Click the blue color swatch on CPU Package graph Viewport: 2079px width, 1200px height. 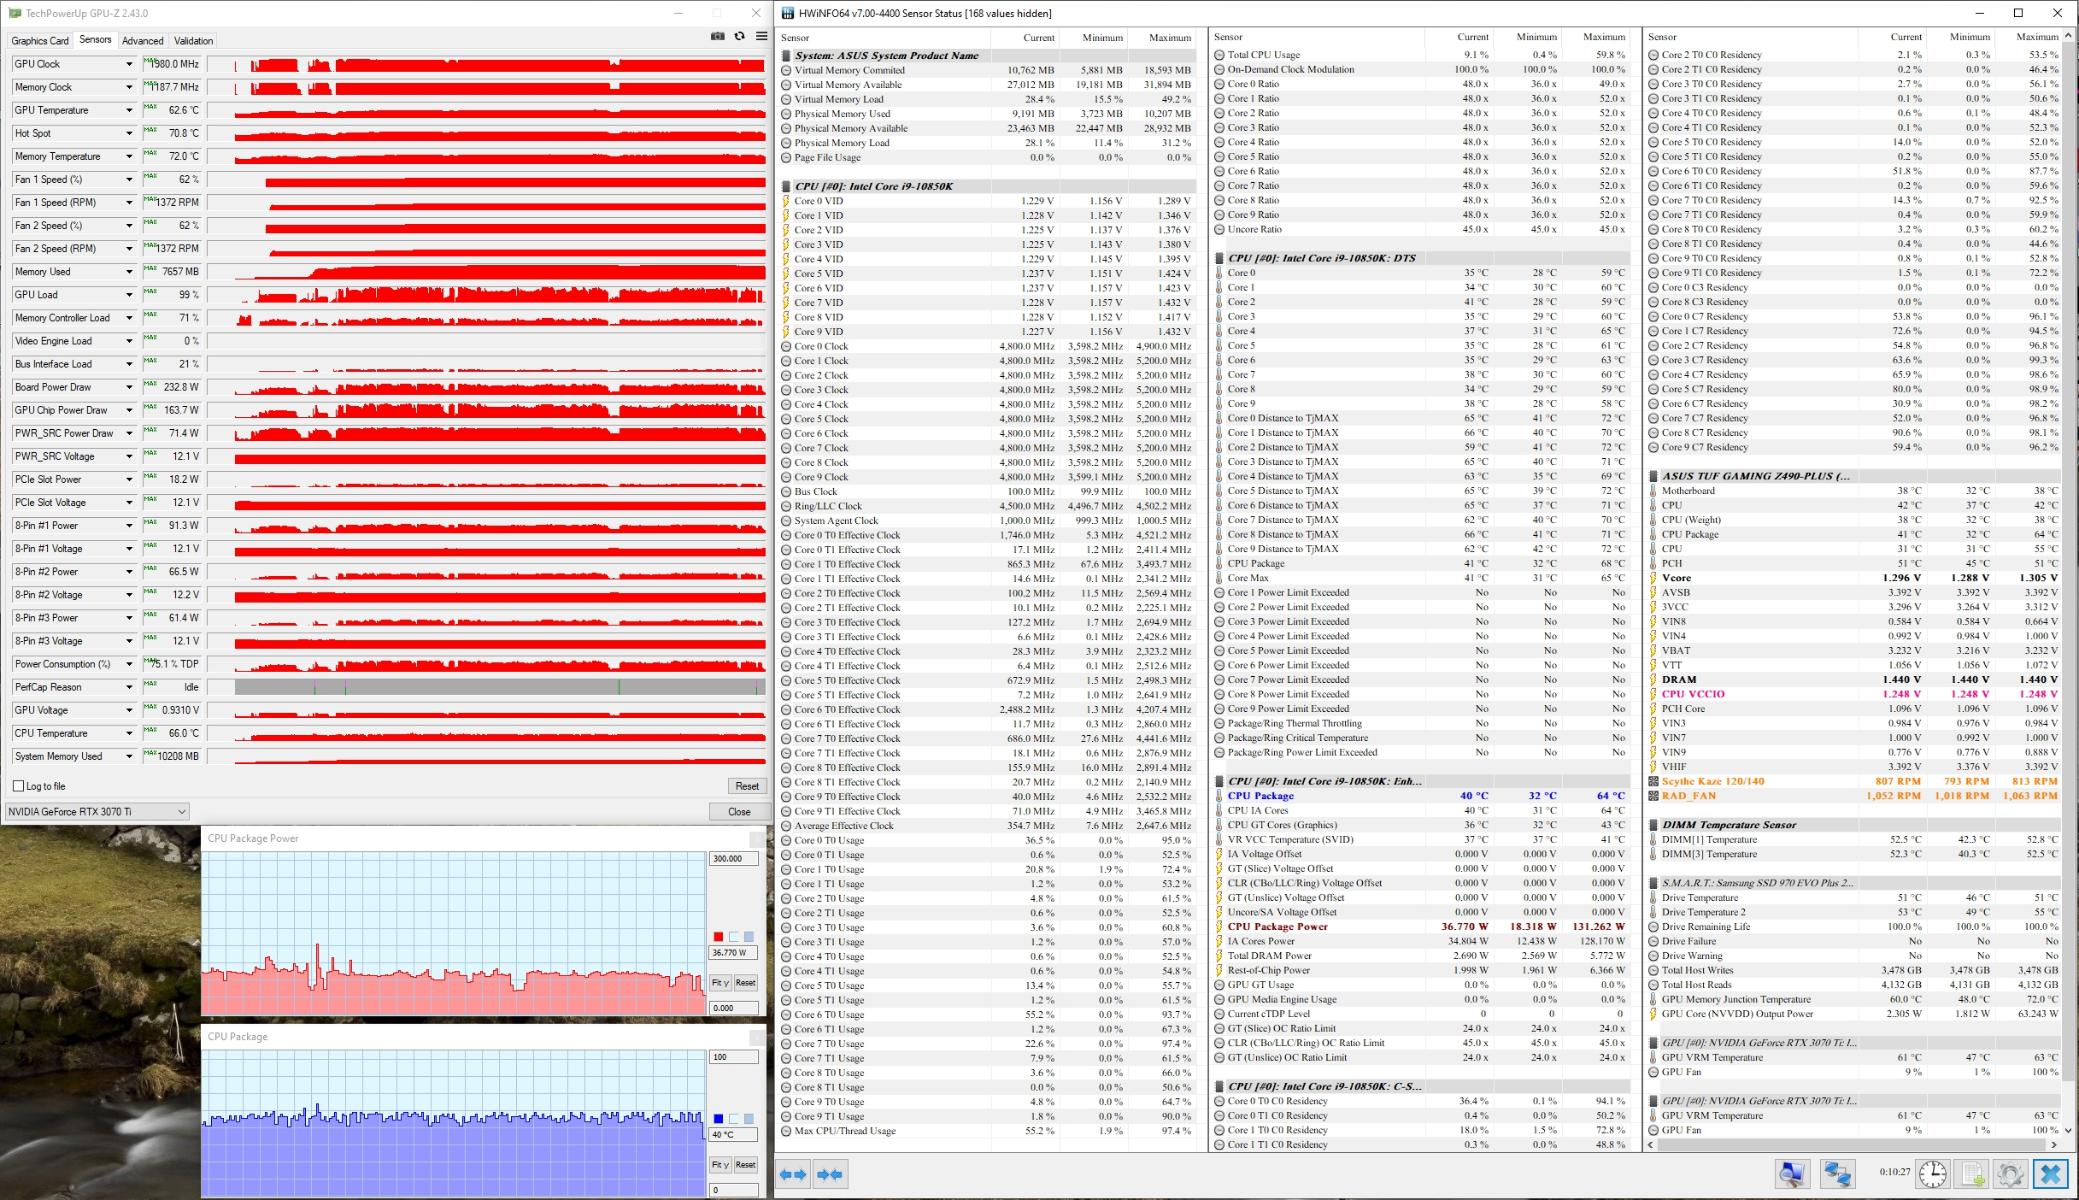[717, 1119]
